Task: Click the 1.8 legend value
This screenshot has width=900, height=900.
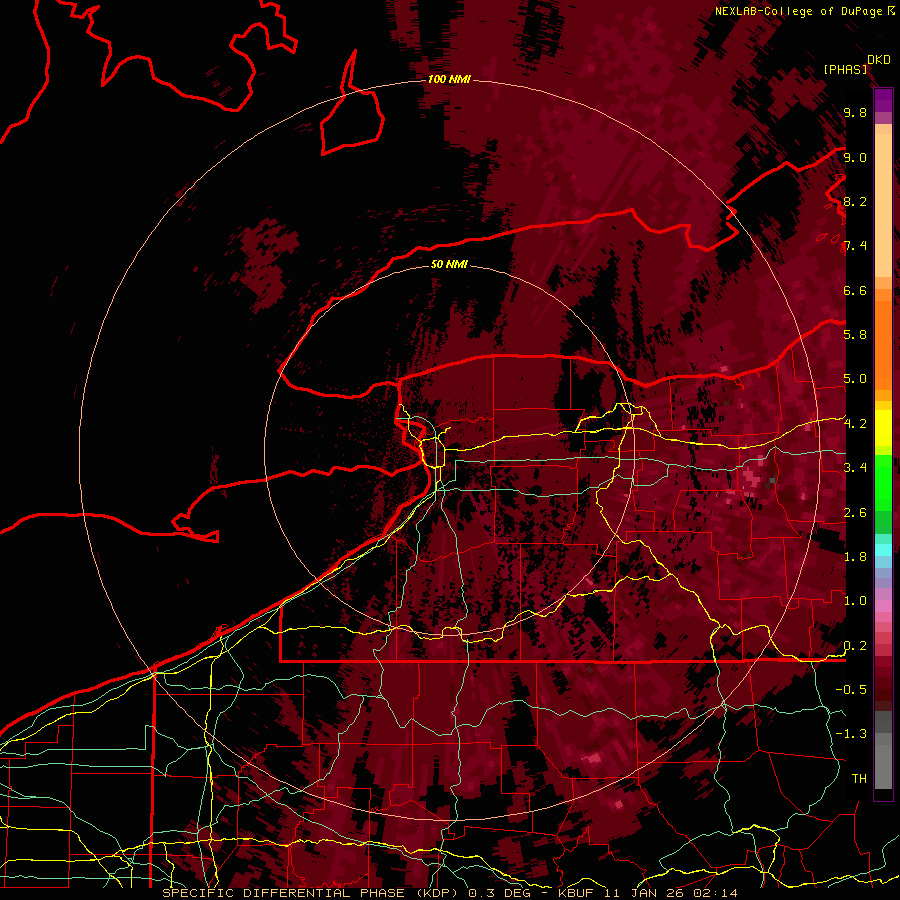Action: (x=855, y=557)
